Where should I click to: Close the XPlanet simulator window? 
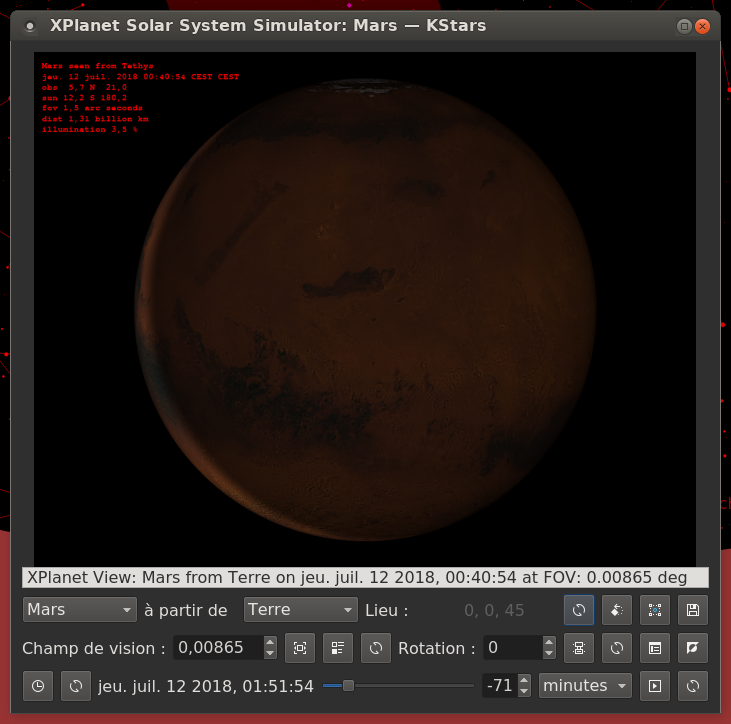pyautogui.click(x=702, y=26)
